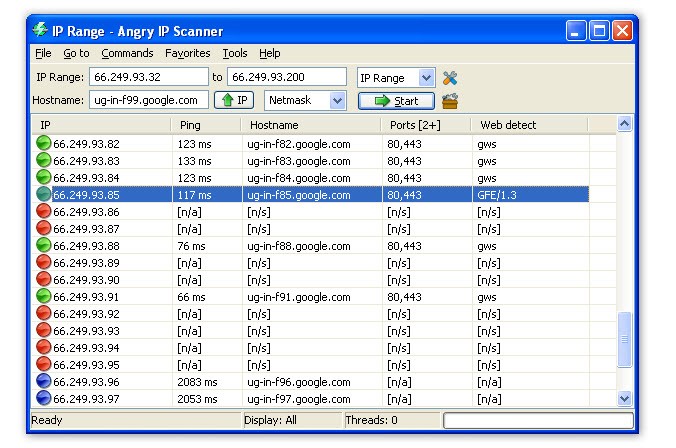The image size is (676, 448).
Task: Click the Hostname input field
Action: (149, 100)
